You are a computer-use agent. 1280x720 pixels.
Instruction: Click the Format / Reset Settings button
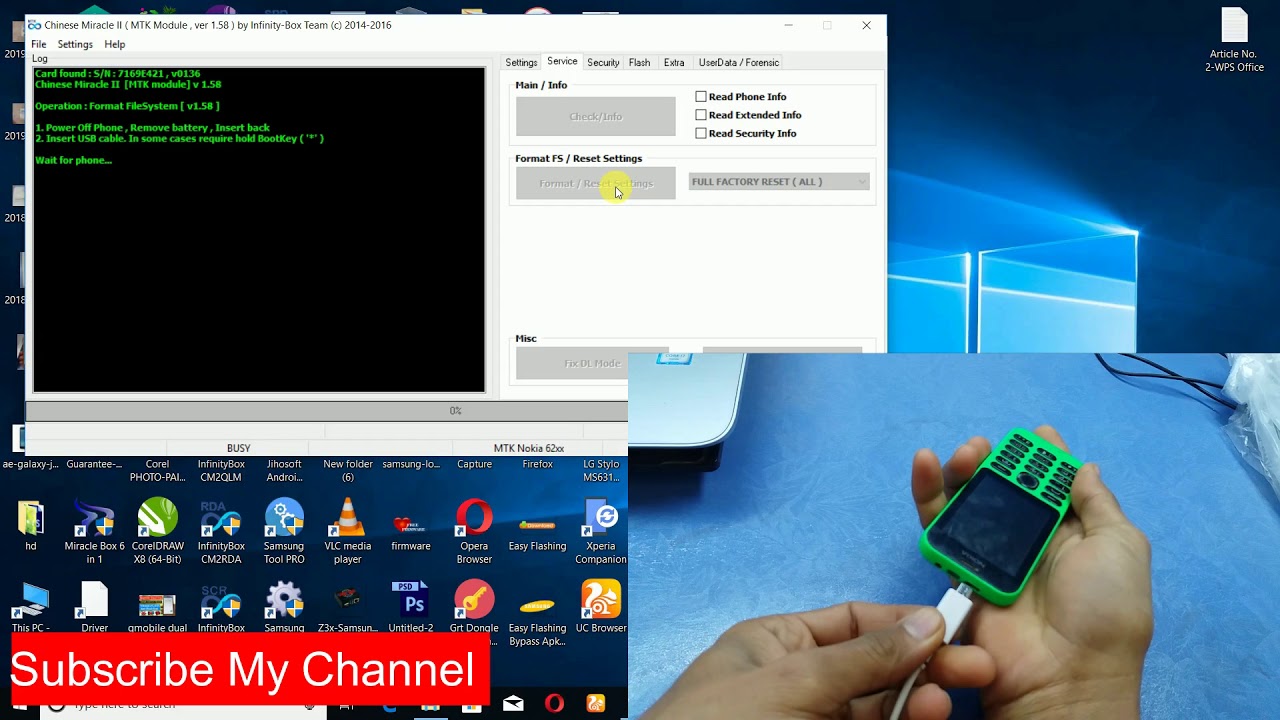point(596,183)
